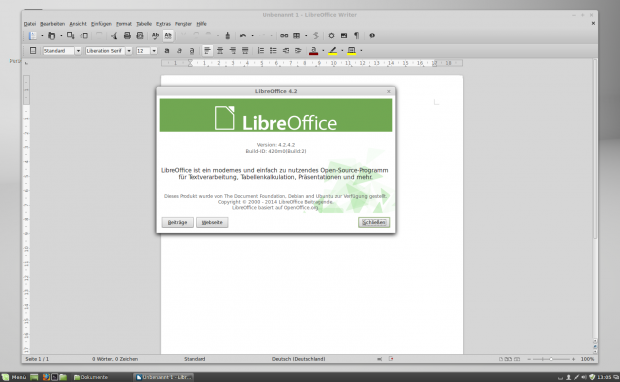Screen dimensions: 620x382
Task: Open the Mint Menü on taskbar
Action: pos(14,377)
